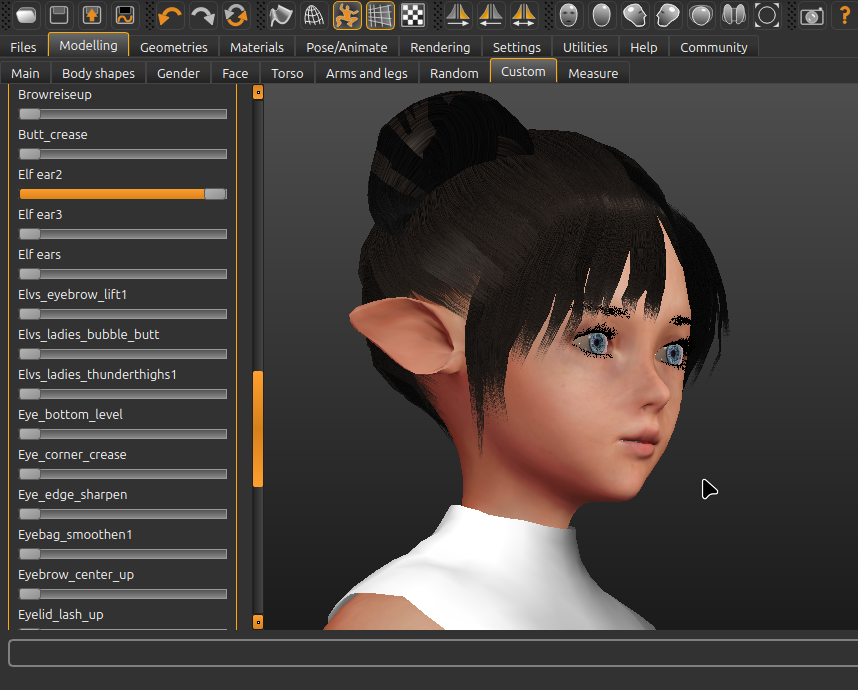Switch to the front face camera view
858x690 pixels.
tap(570, 15)
